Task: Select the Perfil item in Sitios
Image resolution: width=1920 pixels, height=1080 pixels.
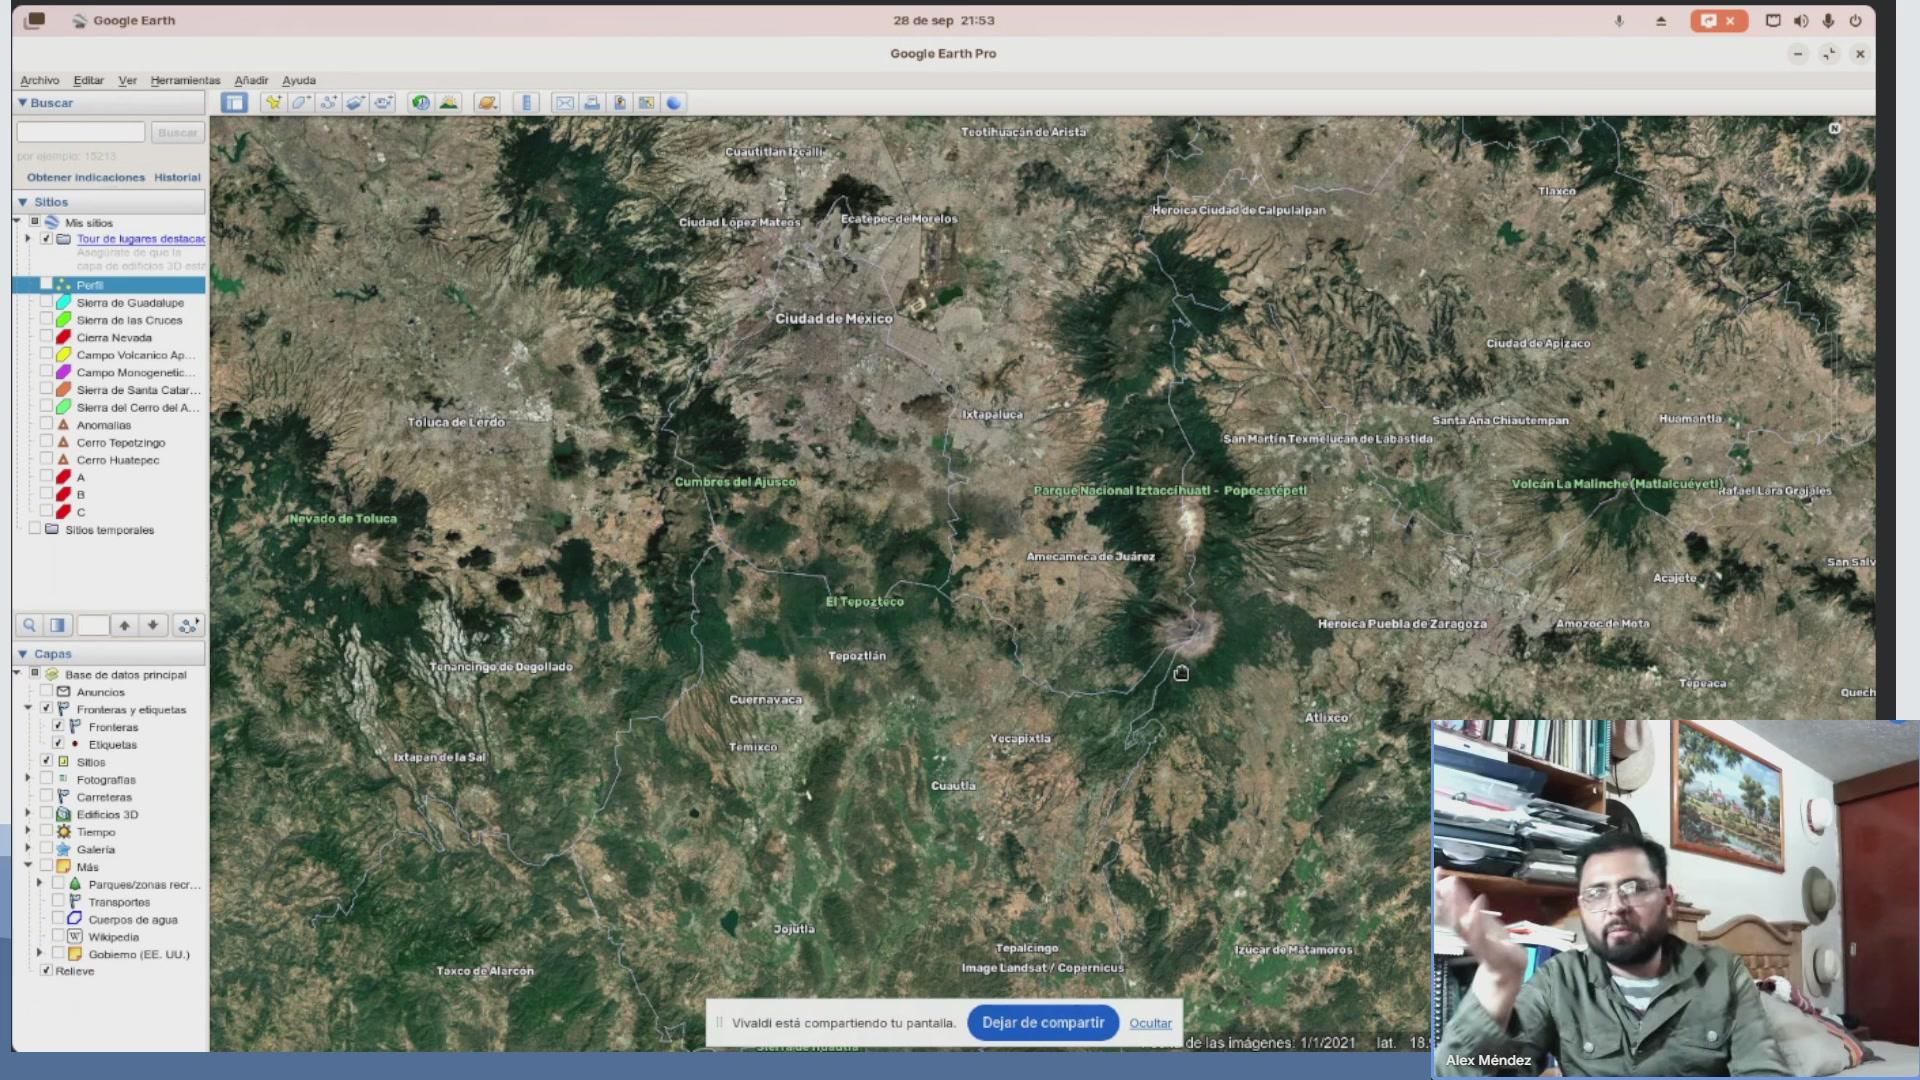Action: 108,285
